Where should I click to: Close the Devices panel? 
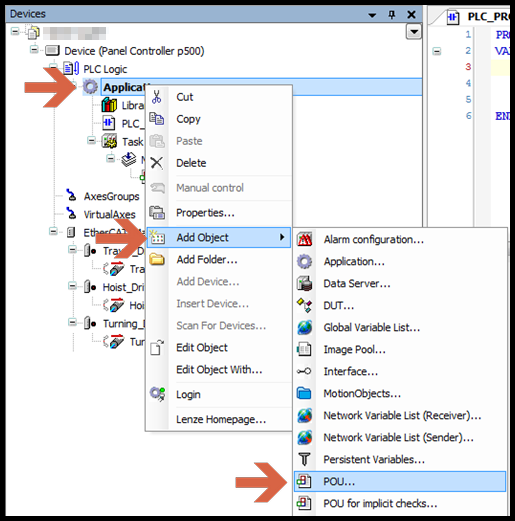click(x=412, y=14)
